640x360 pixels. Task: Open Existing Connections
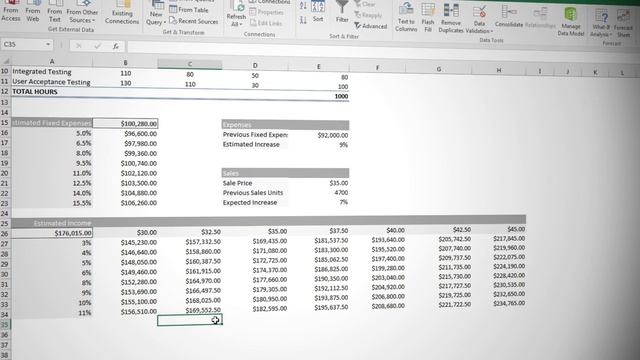[x=122, y=13]
